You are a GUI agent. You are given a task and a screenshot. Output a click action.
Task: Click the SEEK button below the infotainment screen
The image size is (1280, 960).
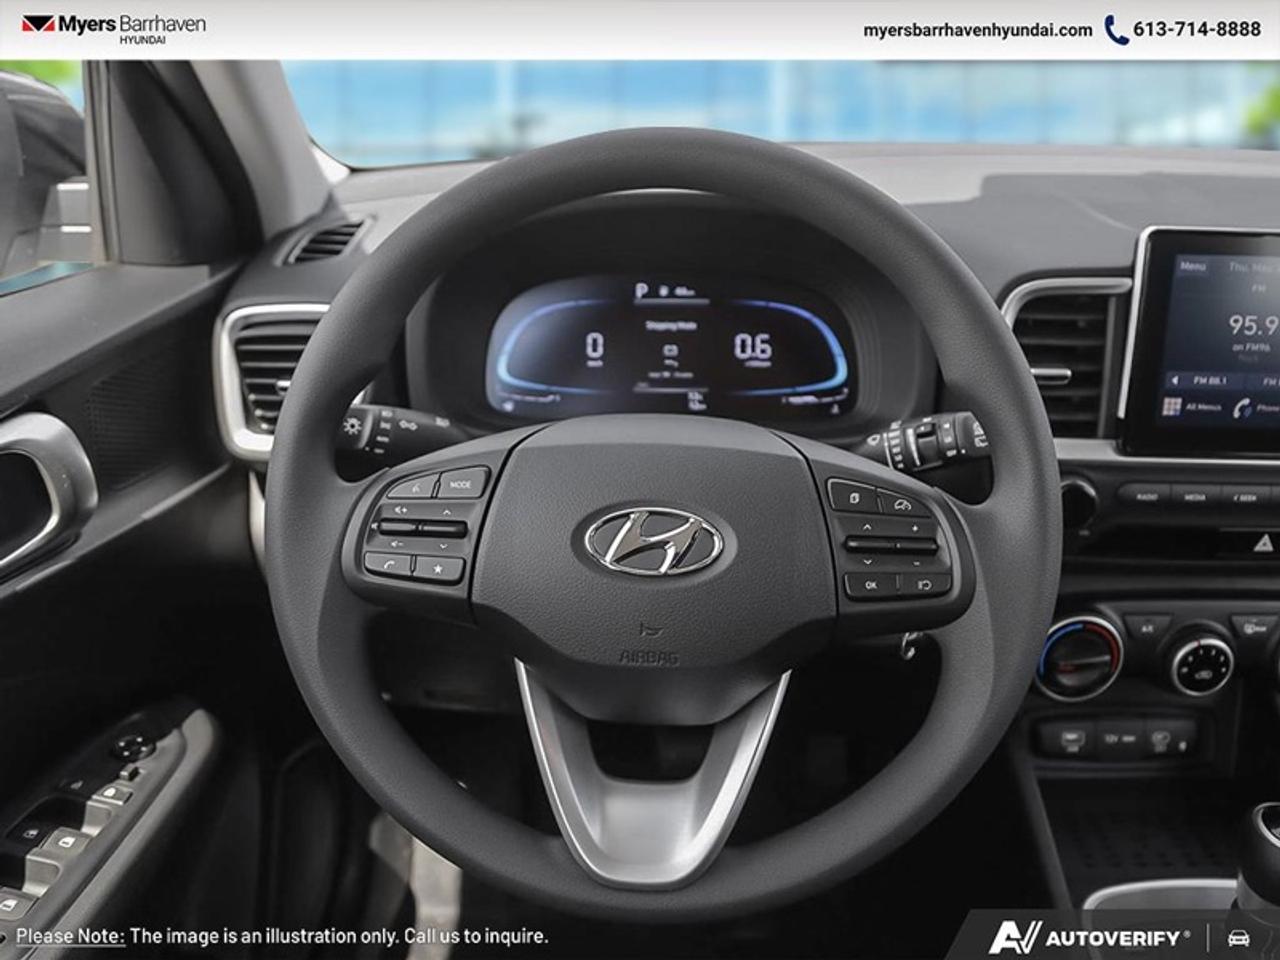point(1246,497)
